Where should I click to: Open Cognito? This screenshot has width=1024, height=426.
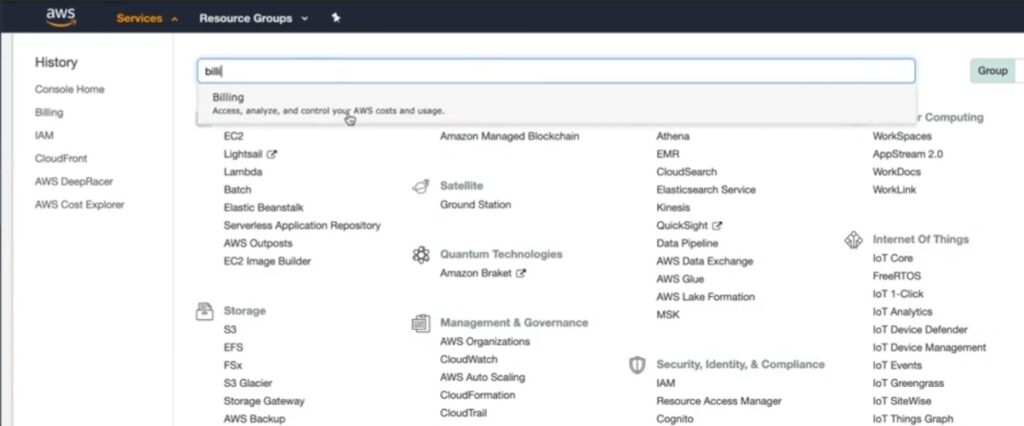tap(675, 419)
